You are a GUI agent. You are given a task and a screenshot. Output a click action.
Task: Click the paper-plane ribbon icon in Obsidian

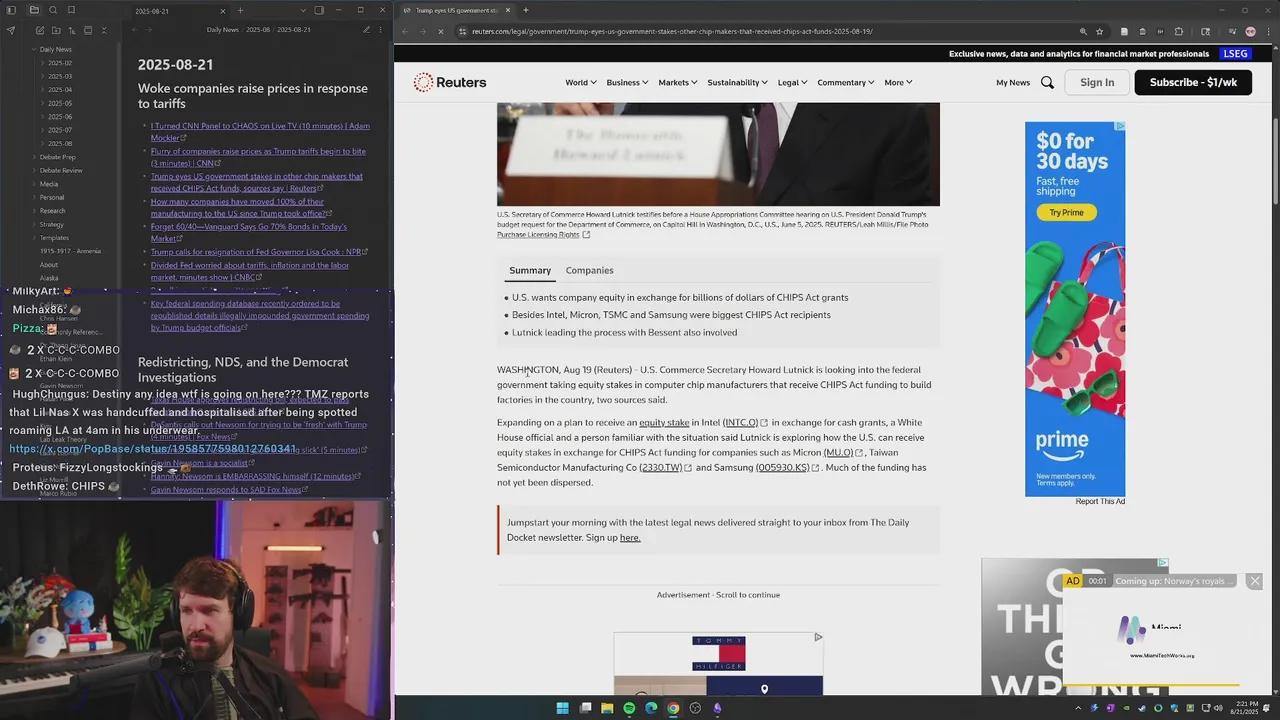11,30
